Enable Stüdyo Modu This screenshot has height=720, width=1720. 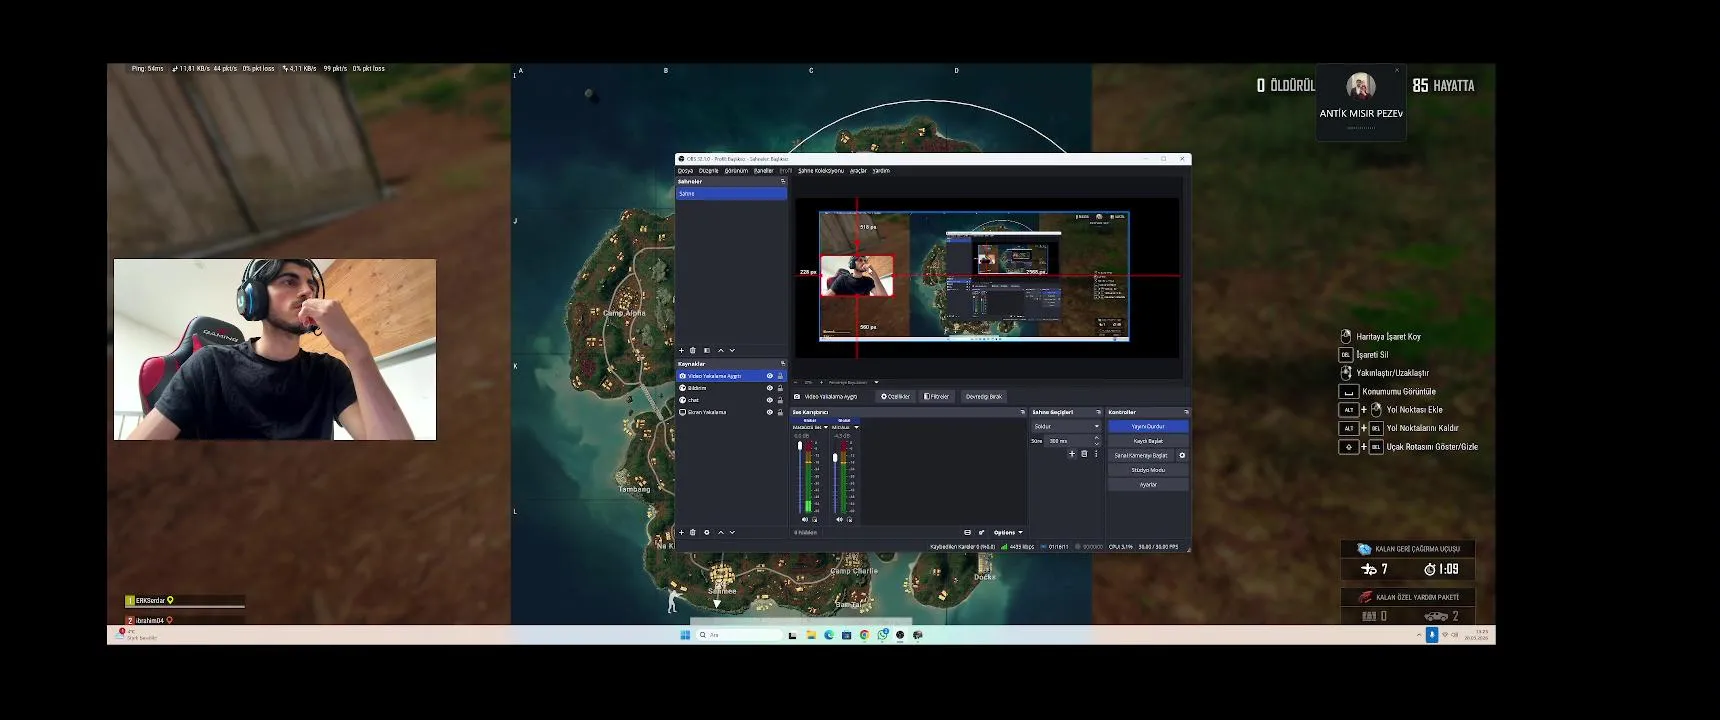coord(1148,470)
